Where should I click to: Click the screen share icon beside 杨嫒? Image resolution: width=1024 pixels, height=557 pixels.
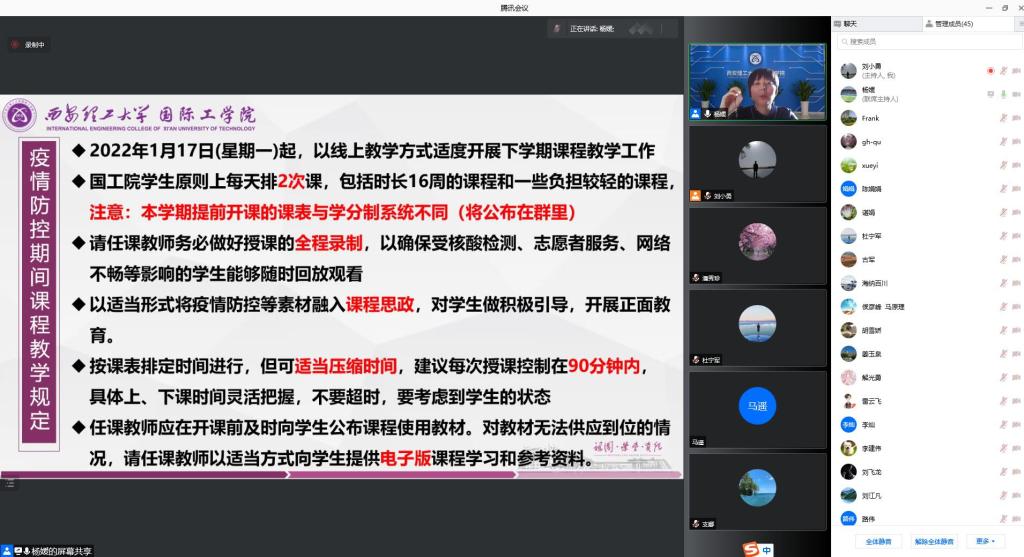990,95
